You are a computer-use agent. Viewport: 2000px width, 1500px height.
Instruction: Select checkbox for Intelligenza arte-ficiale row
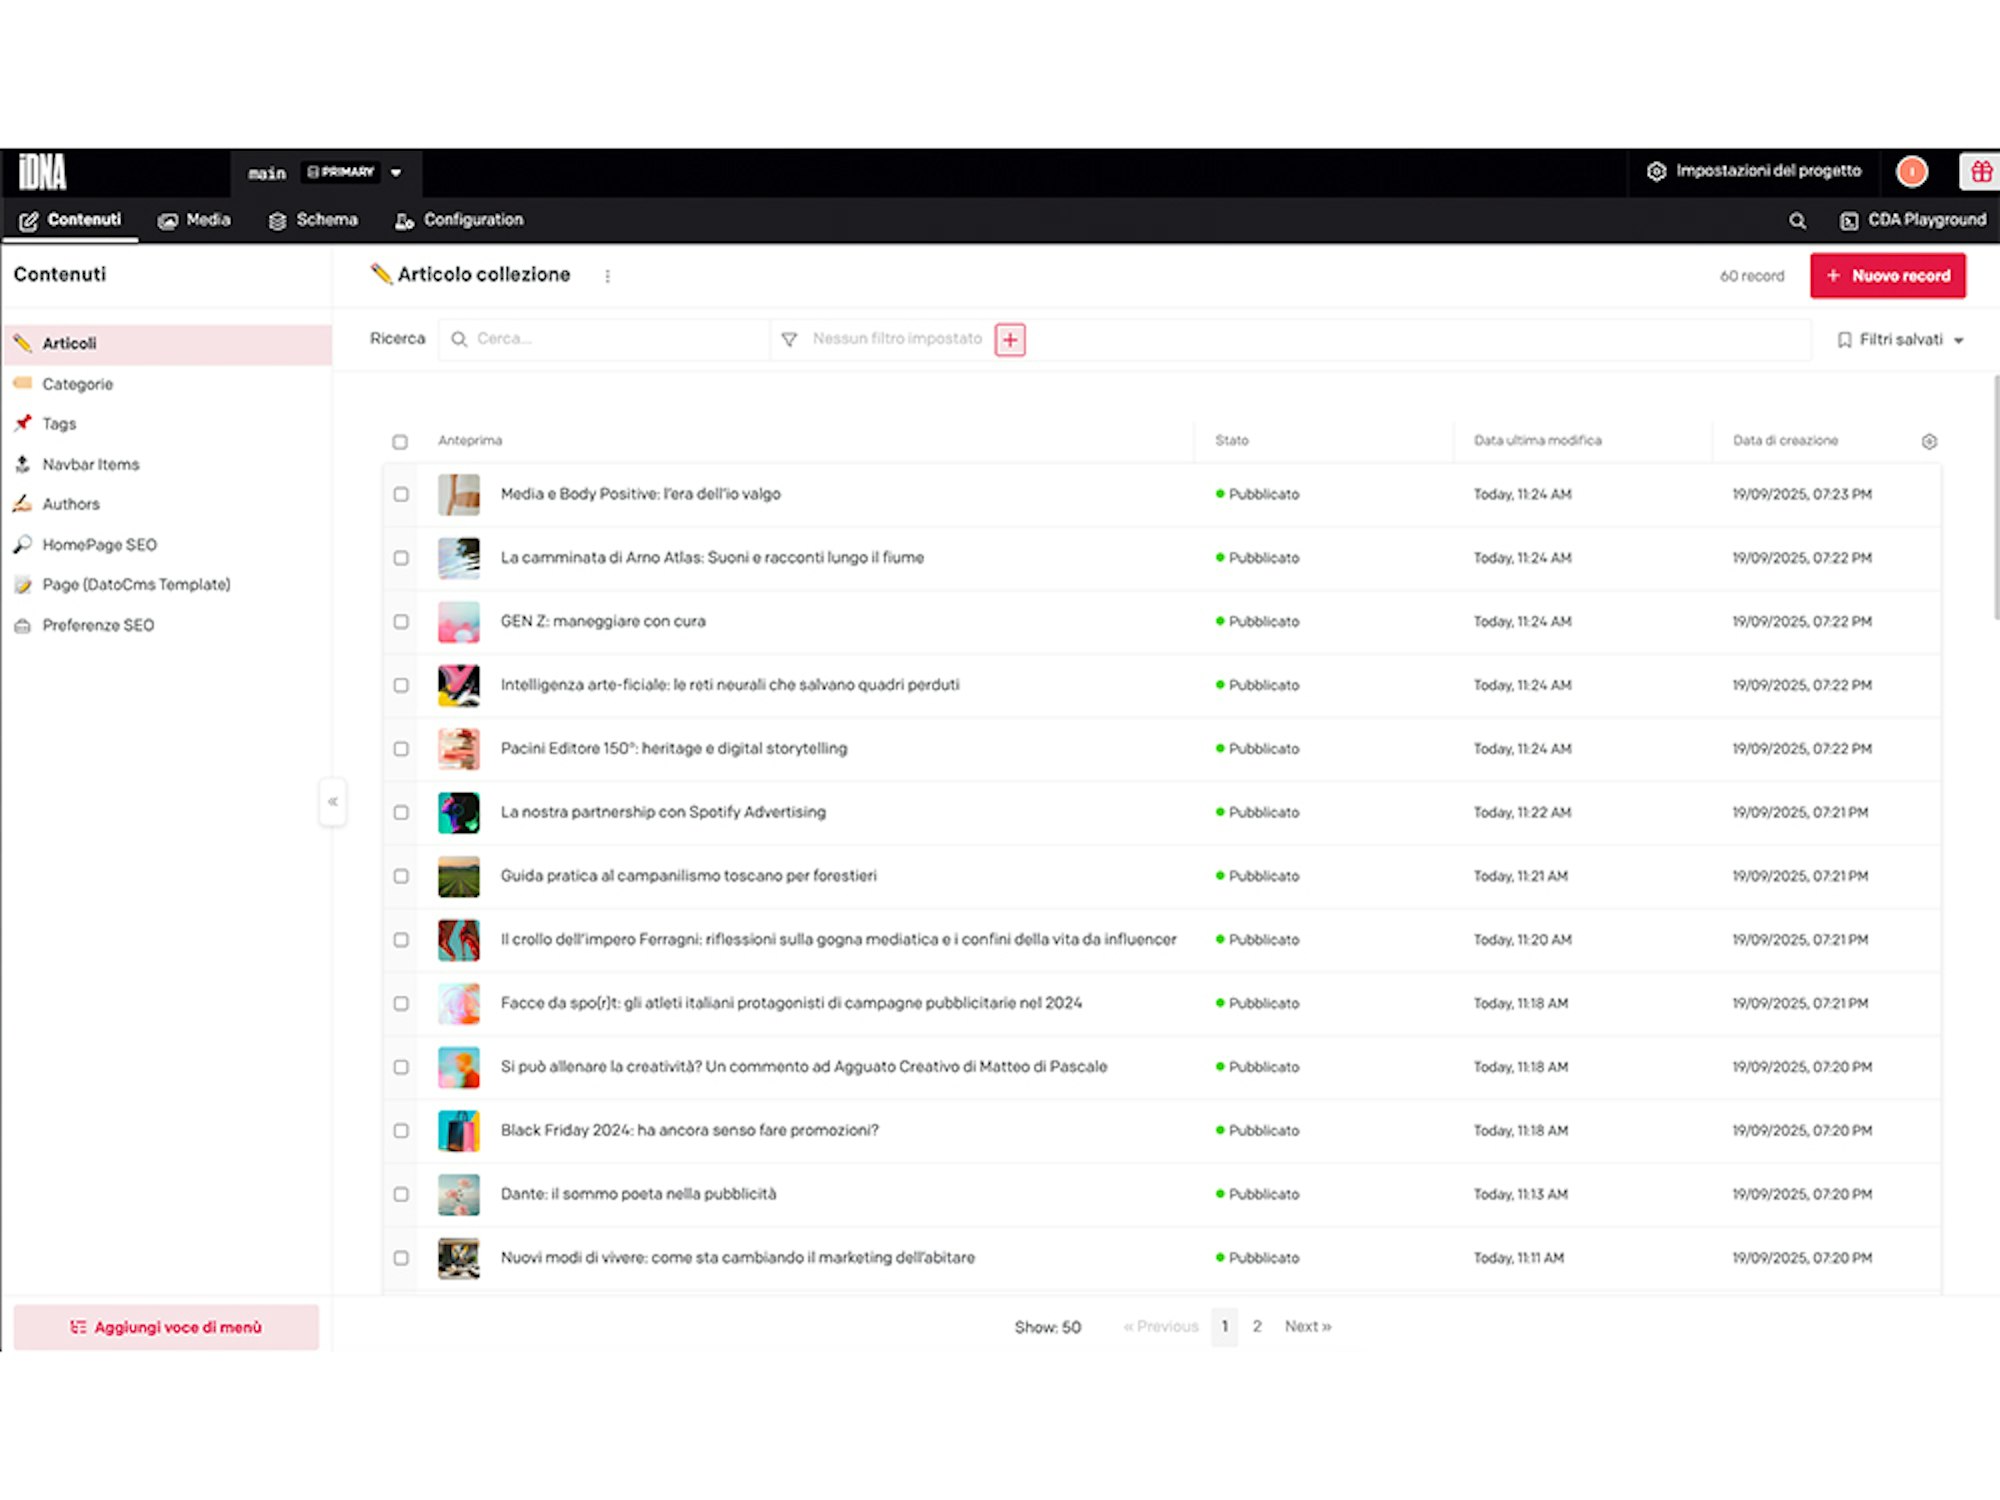pos(401,685)
